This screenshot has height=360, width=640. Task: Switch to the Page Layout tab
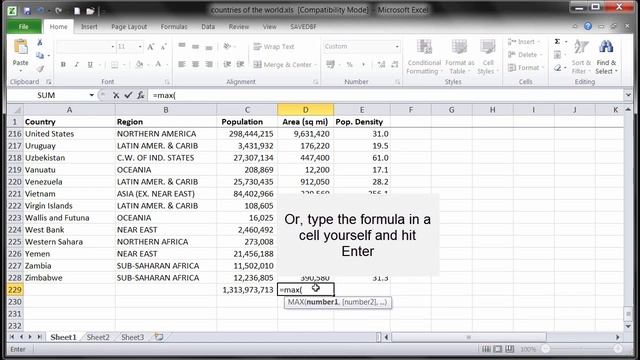pyautogui.click(x=129, y=27)
